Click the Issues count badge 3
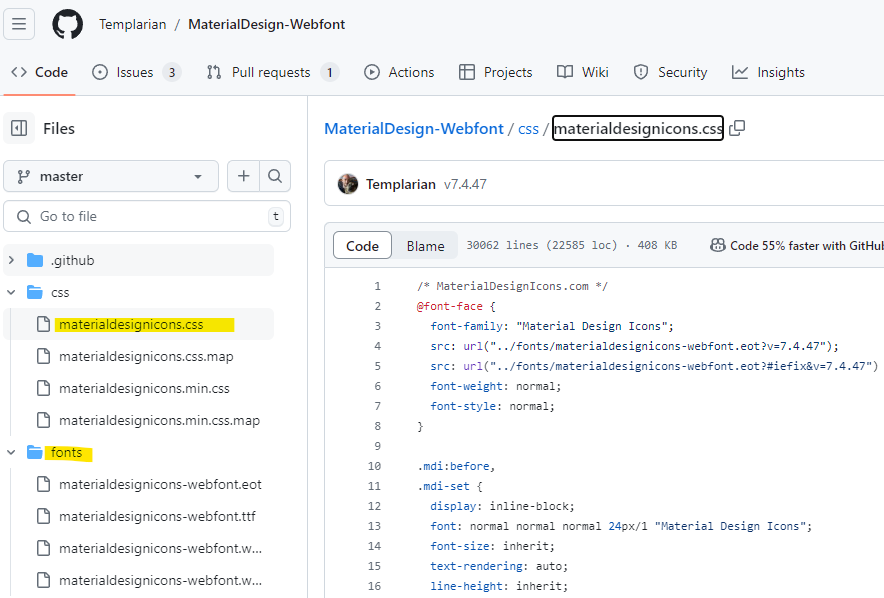The image size is (884, 598). click(172, 72)
